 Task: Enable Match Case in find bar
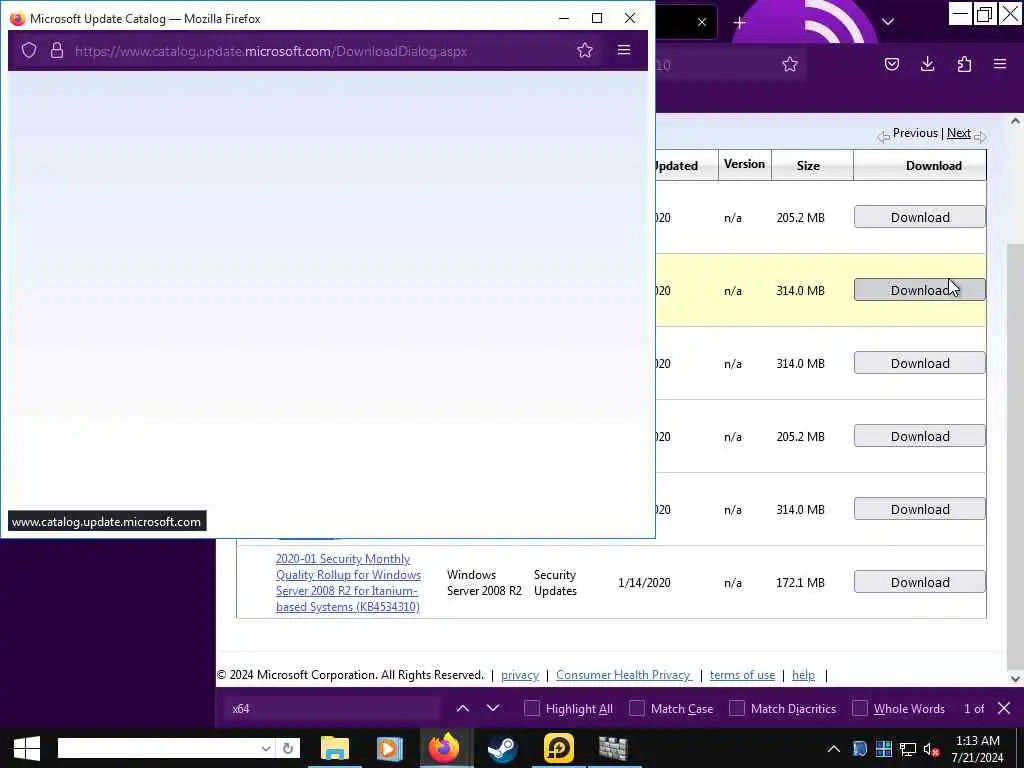point(637,709)
